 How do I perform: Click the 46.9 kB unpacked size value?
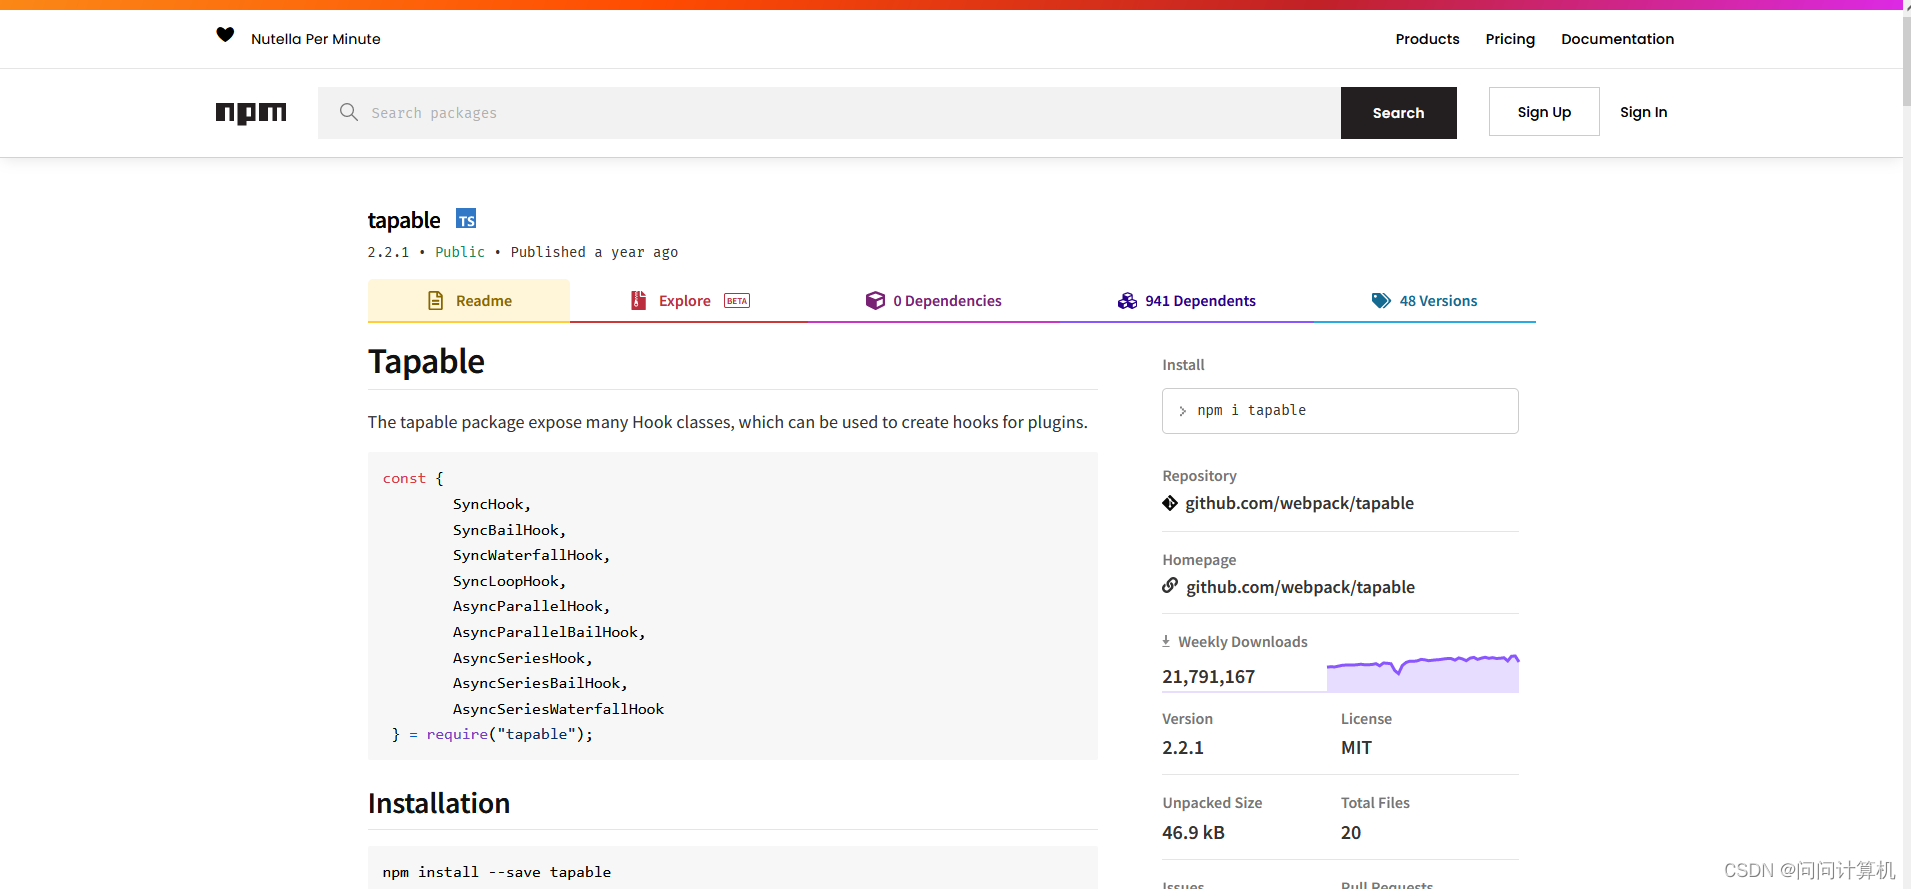1193,833
